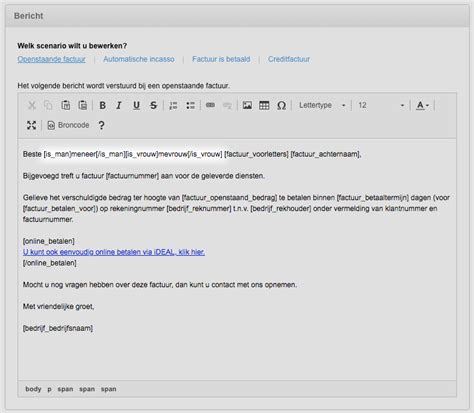Toggle Italic formatting
Image resolution: width=474 pixels, height=413 pixels.
coord(119,106)
